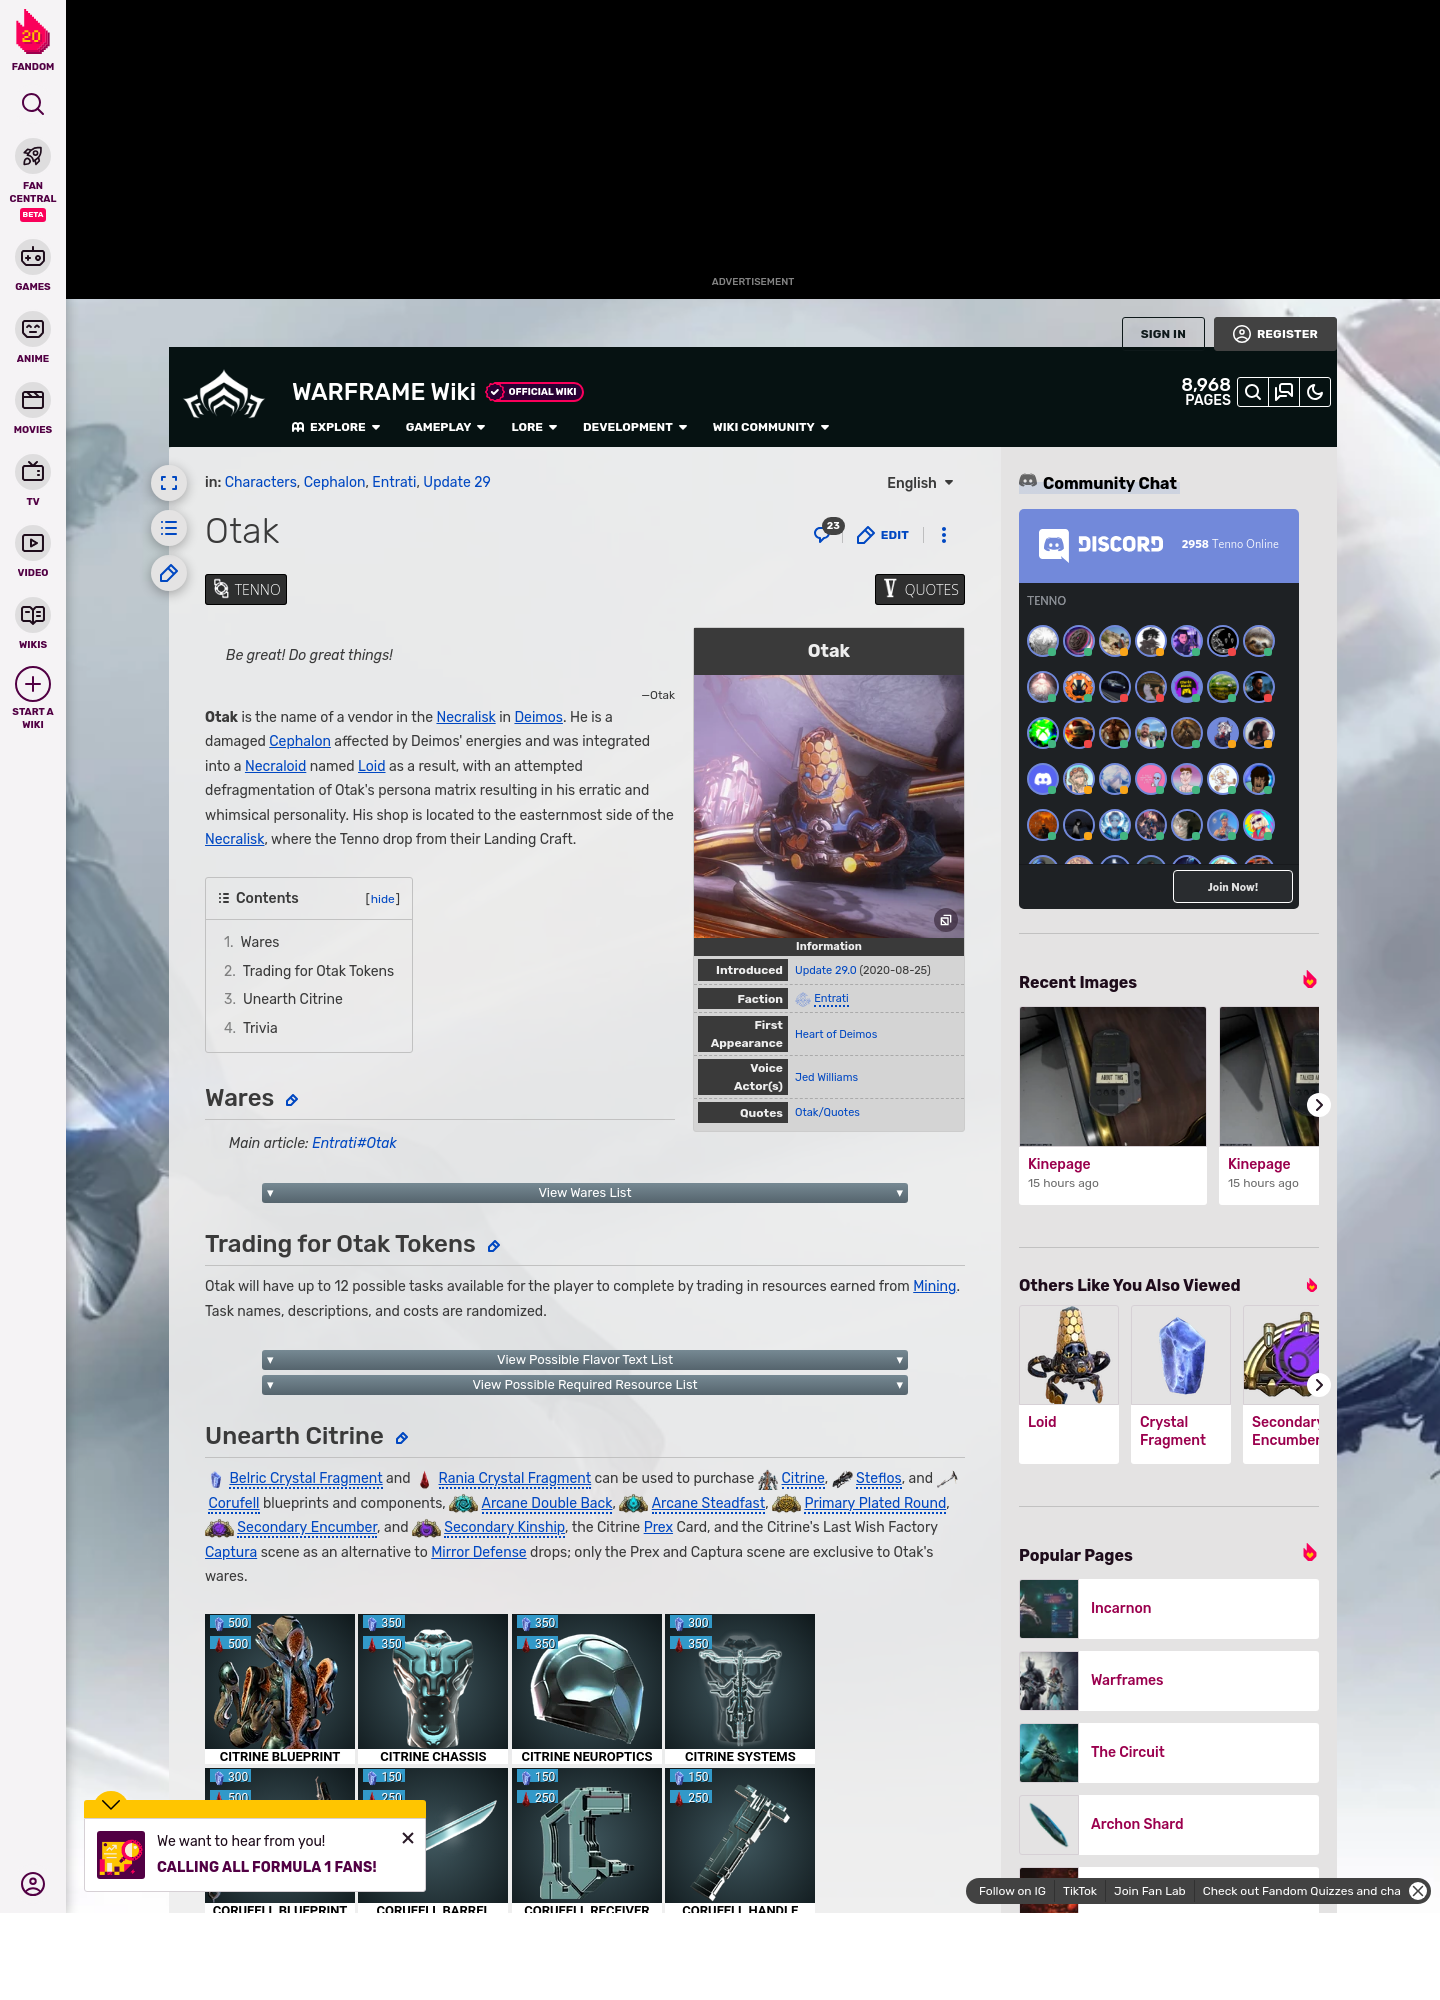Click the wiki header search icon
This screenshot has height=2000, width=1440.
click(x=1253, y=392)
